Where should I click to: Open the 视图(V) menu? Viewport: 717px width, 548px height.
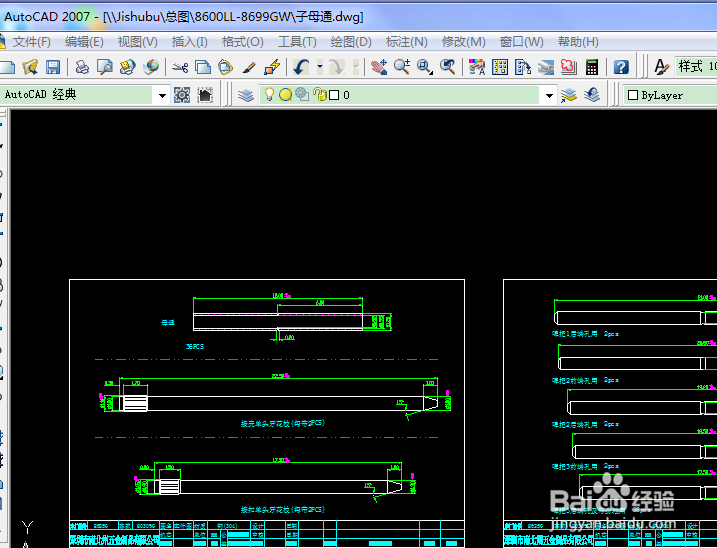click(138, 42)
